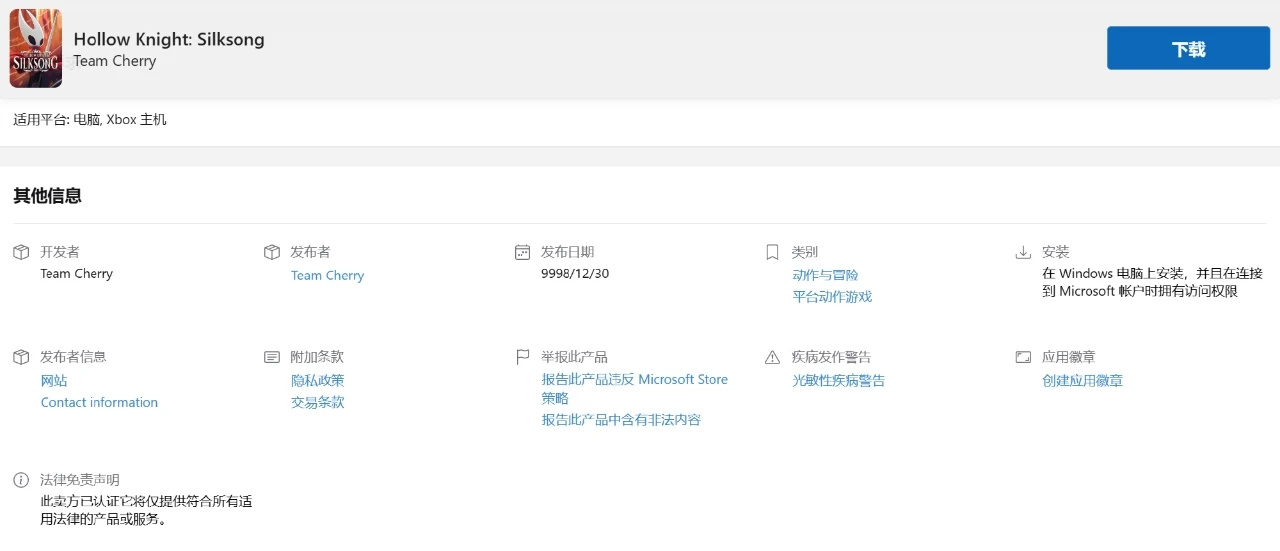Viewport: 1280px width, 551px height.
Task: Click the Hollow Knight Silksong game thumbnail
Action: pos(36,48)
